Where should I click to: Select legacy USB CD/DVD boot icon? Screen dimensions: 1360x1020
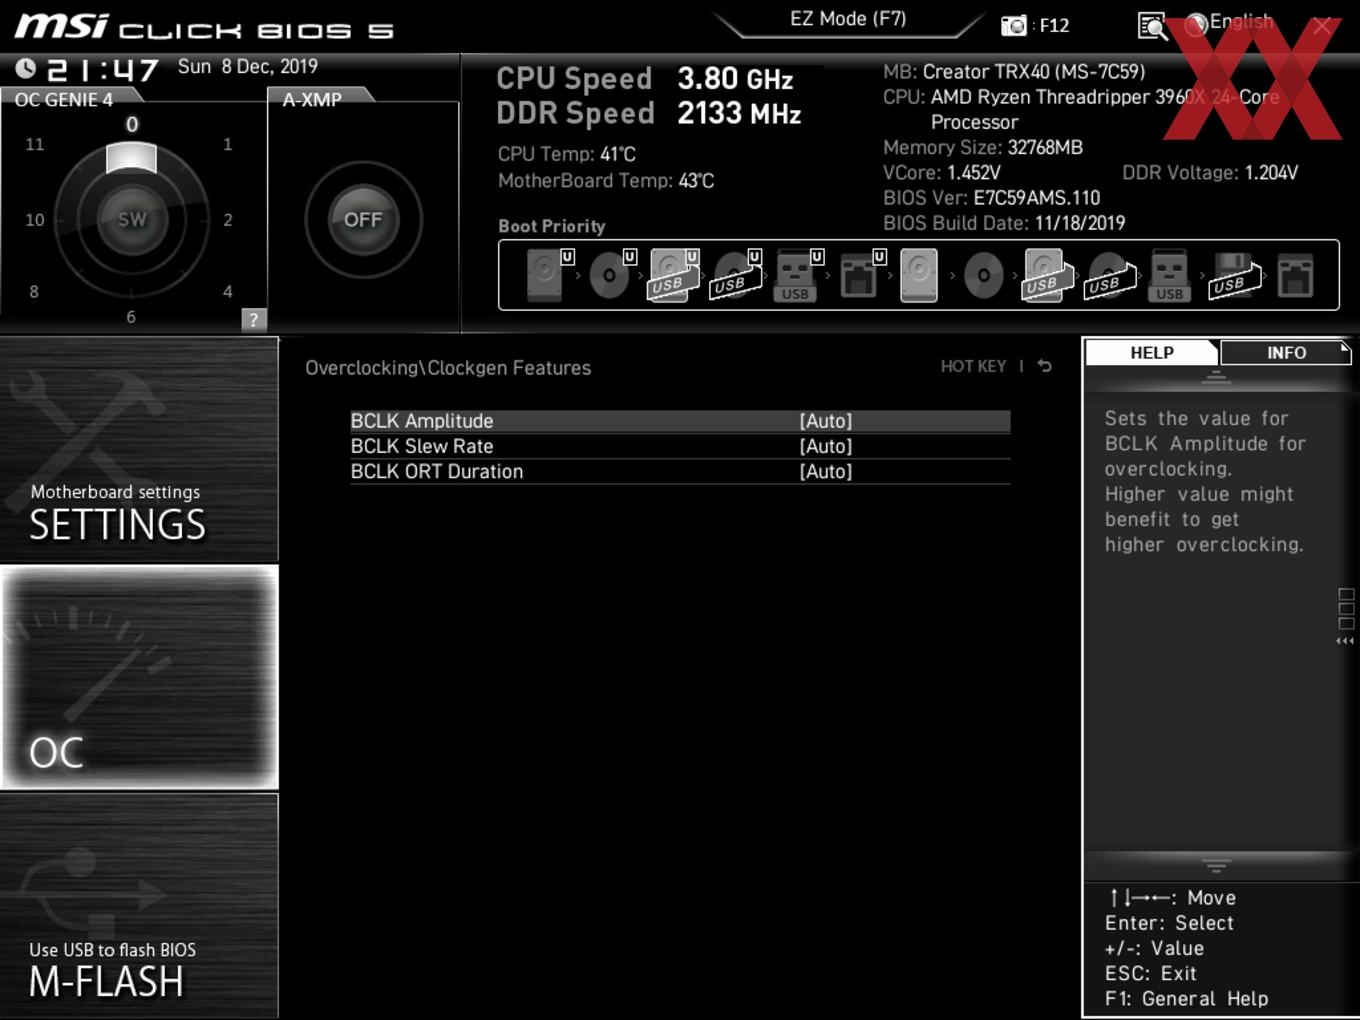(1110, 275)
